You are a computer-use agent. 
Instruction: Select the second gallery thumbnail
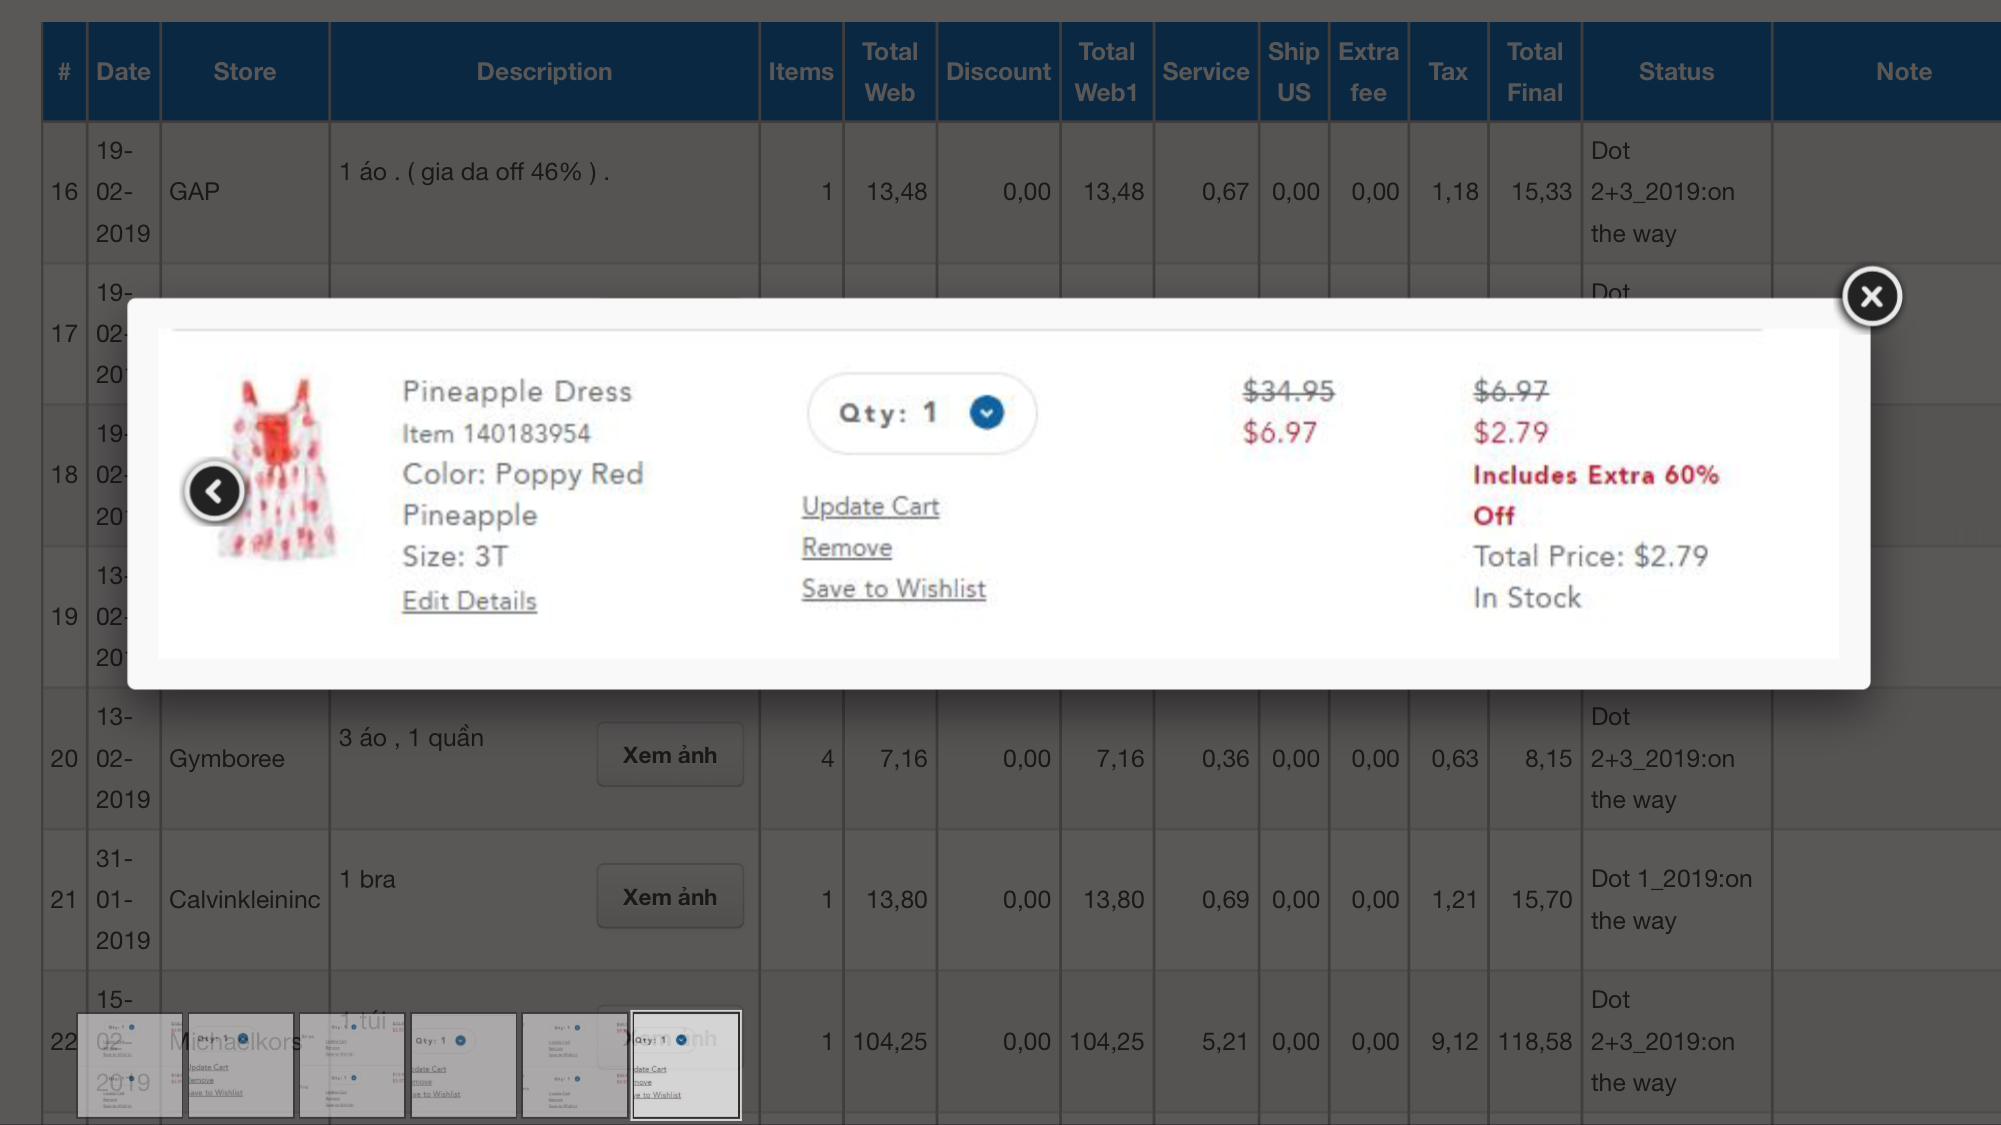coord(241,1065)
